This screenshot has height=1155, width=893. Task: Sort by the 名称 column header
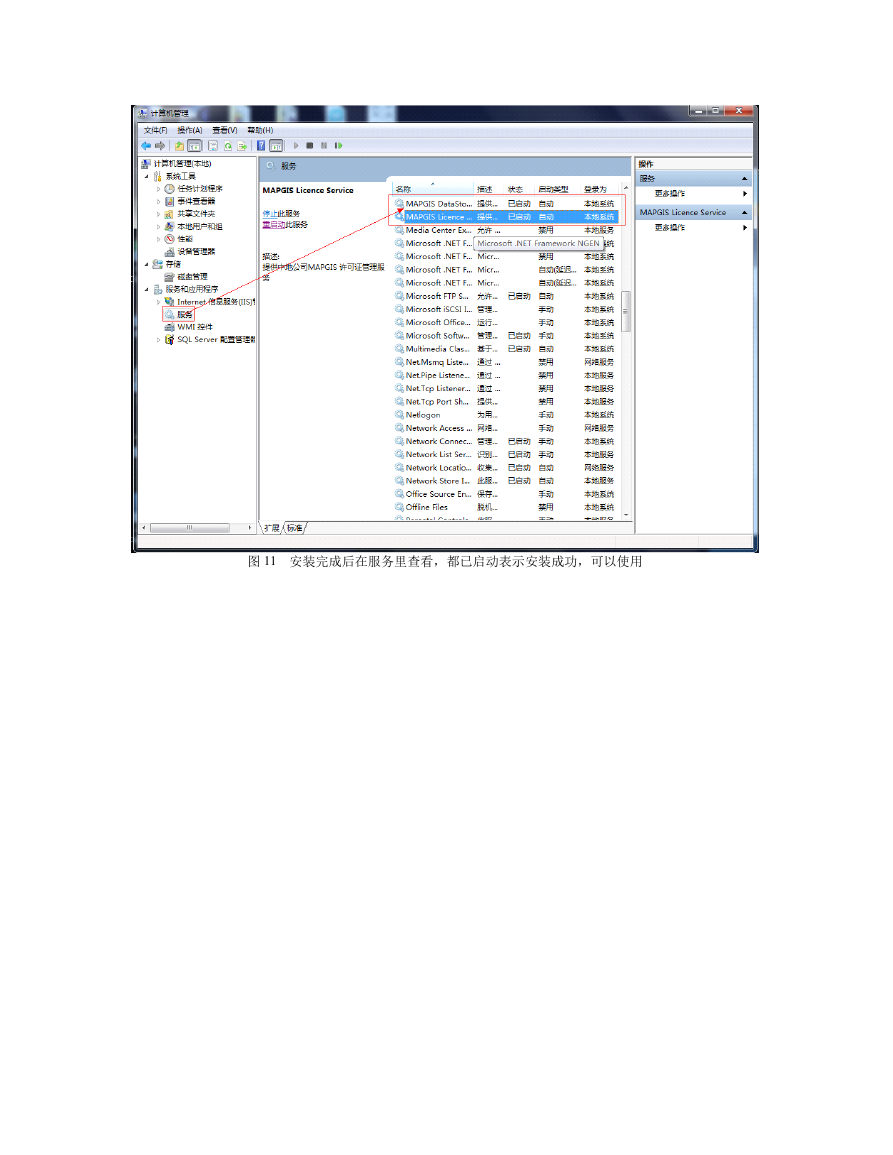pos(433,189)
